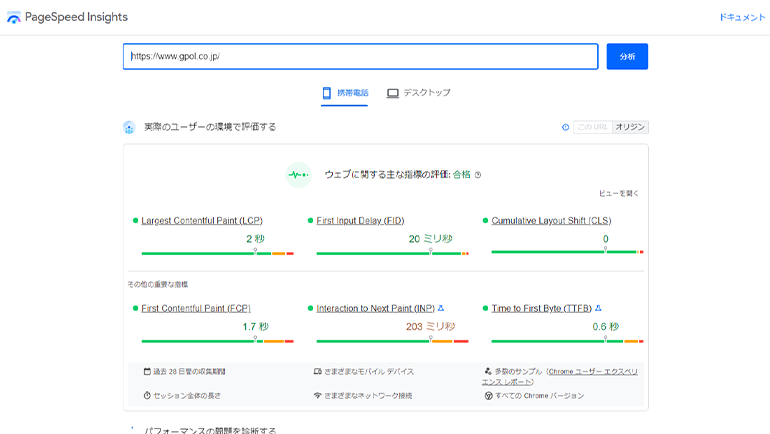770x434 pixels.
Task: Click the experimental flask icon next to TTFB
Action: [598, 308]
